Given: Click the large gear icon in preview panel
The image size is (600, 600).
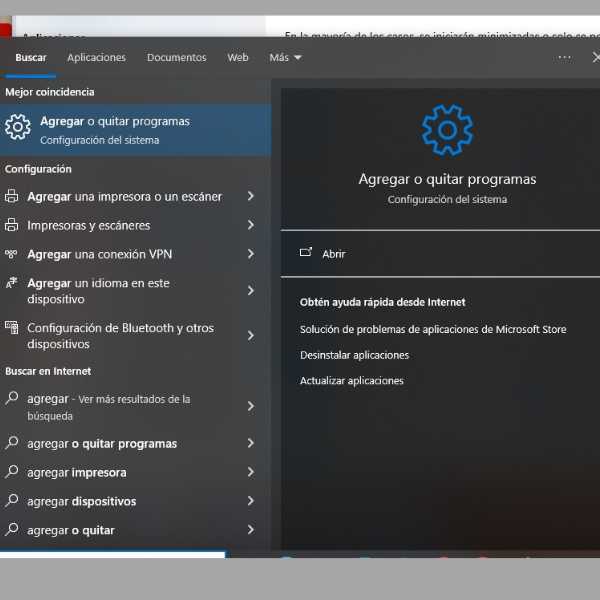Looking at the screenshot, I should click(x=447, y=130).
